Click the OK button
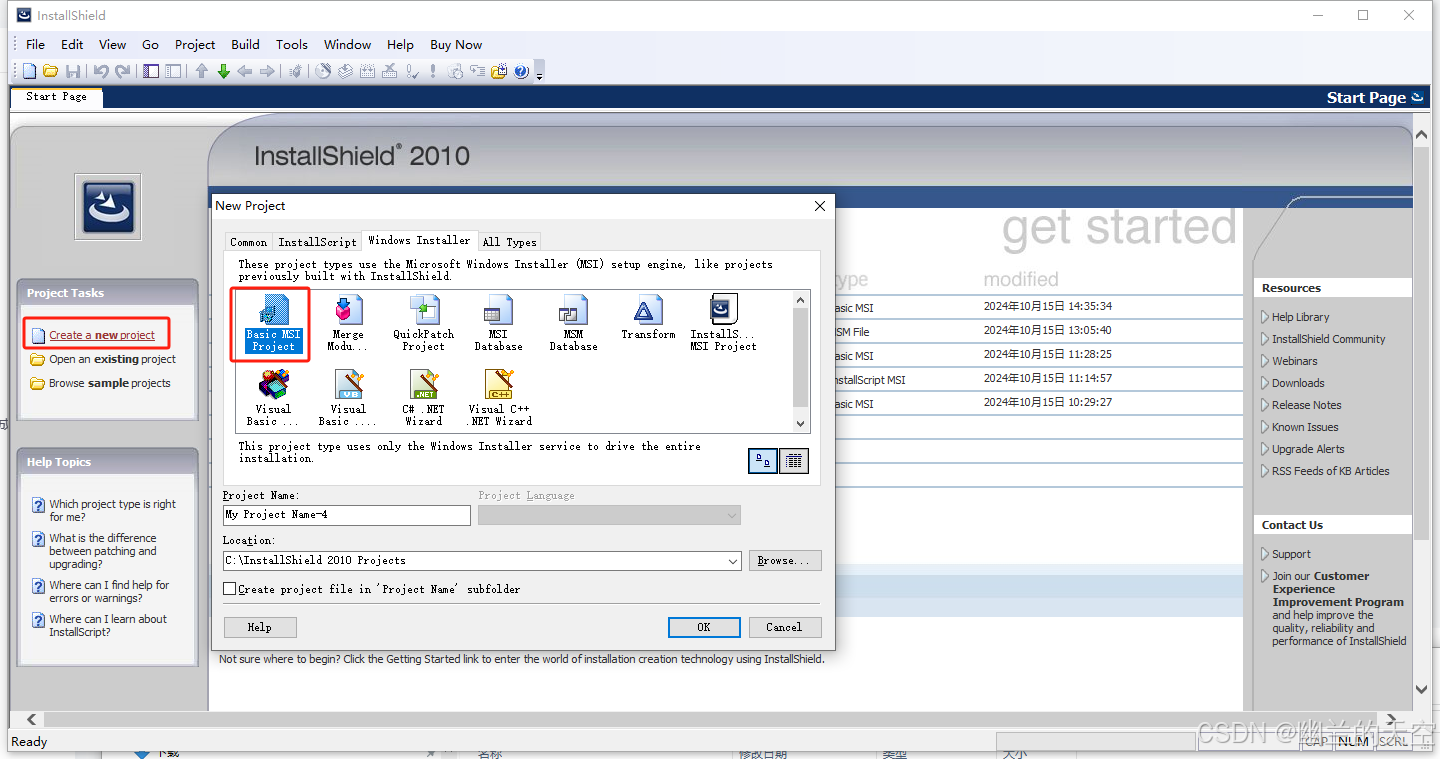The height and width of the screenshot is (759, 1440). (x=704, y=627)
